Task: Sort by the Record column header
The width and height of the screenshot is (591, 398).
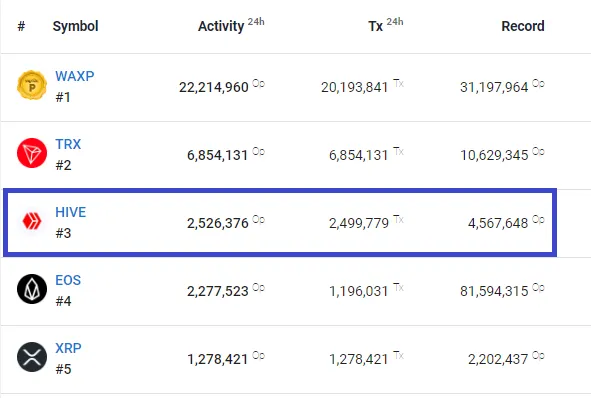Action: 523,26
